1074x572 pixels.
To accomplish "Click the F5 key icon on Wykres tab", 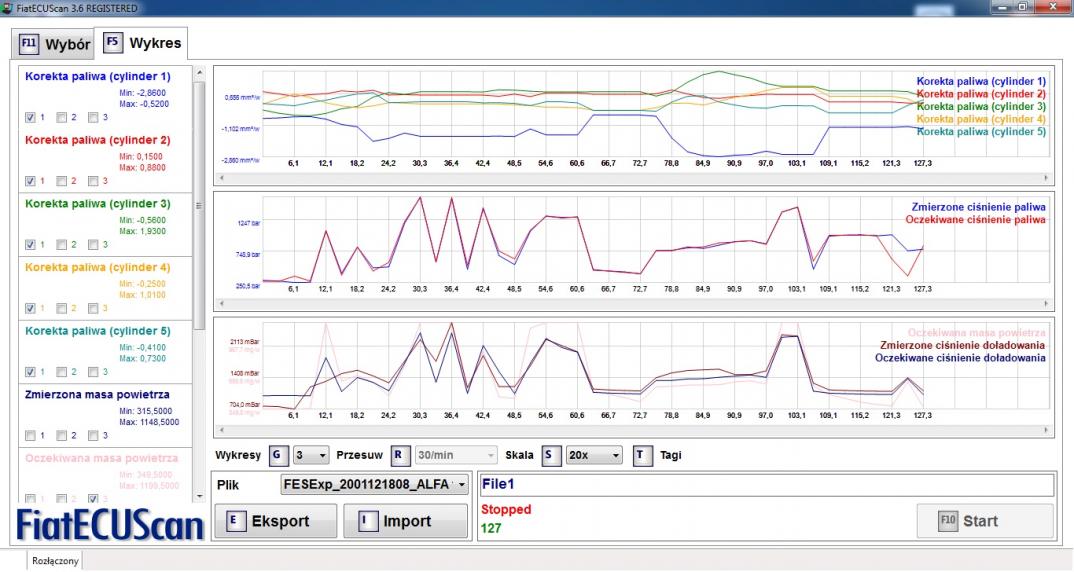I will pyautogui.click(x=112, y=44).
